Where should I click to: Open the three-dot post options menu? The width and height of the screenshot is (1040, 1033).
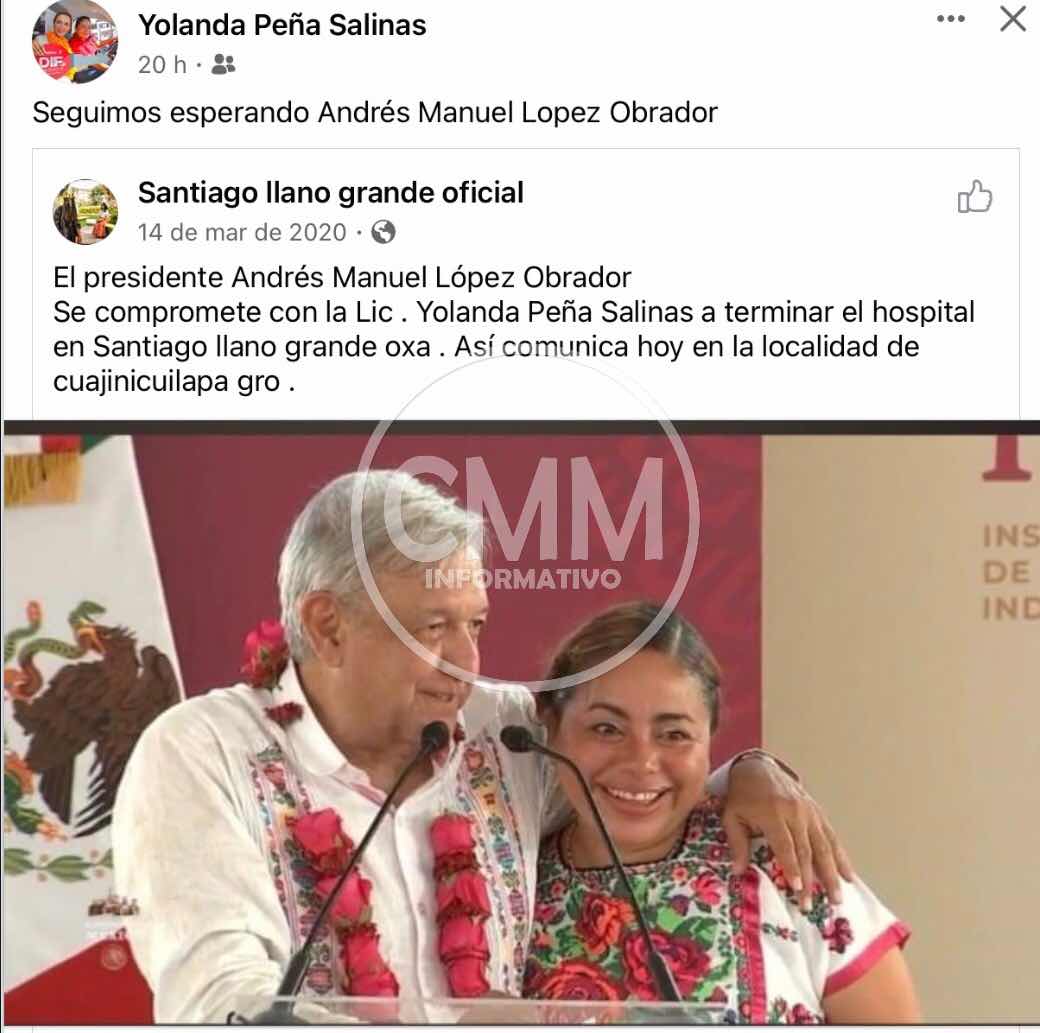950,19
